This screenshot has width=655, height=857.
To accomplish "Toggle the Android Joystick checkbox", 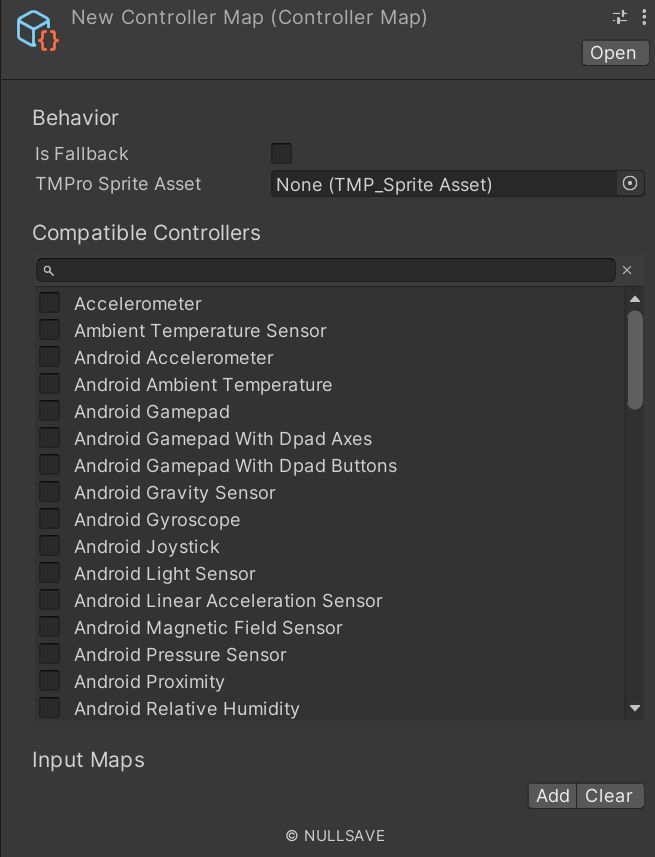I will 49,545.
